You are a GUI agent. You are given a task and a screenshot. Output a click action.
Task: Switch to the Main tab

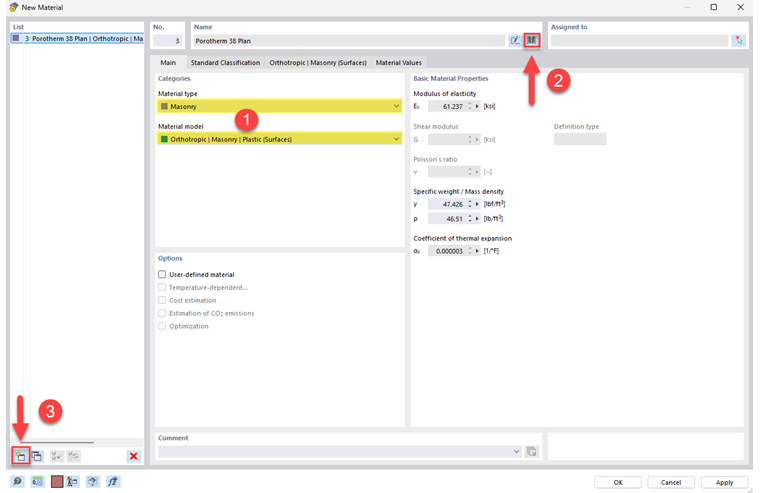coord(168,63)
